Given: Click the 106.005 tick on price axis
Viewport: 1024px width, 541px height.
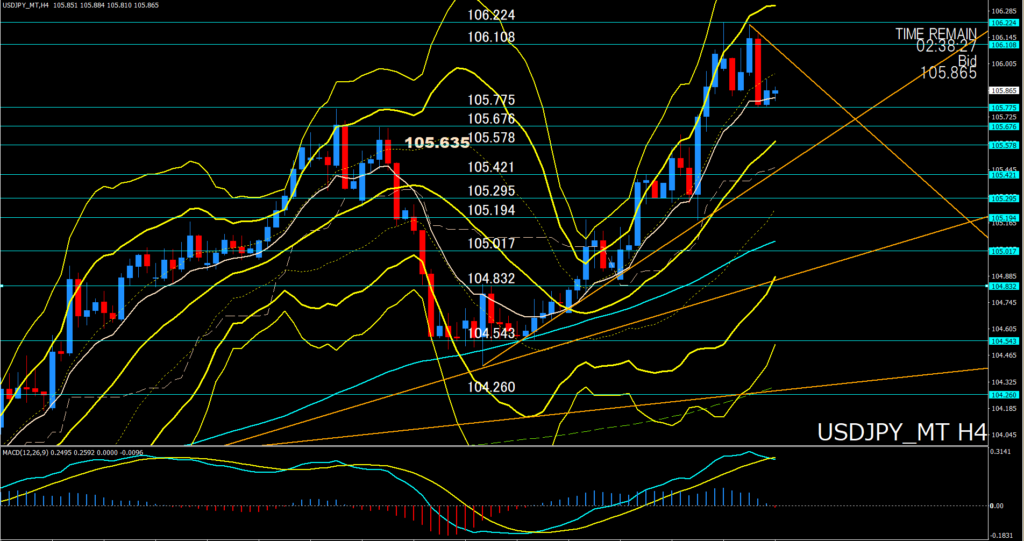Looking at the screenshot, I should tap(1002, 64).
